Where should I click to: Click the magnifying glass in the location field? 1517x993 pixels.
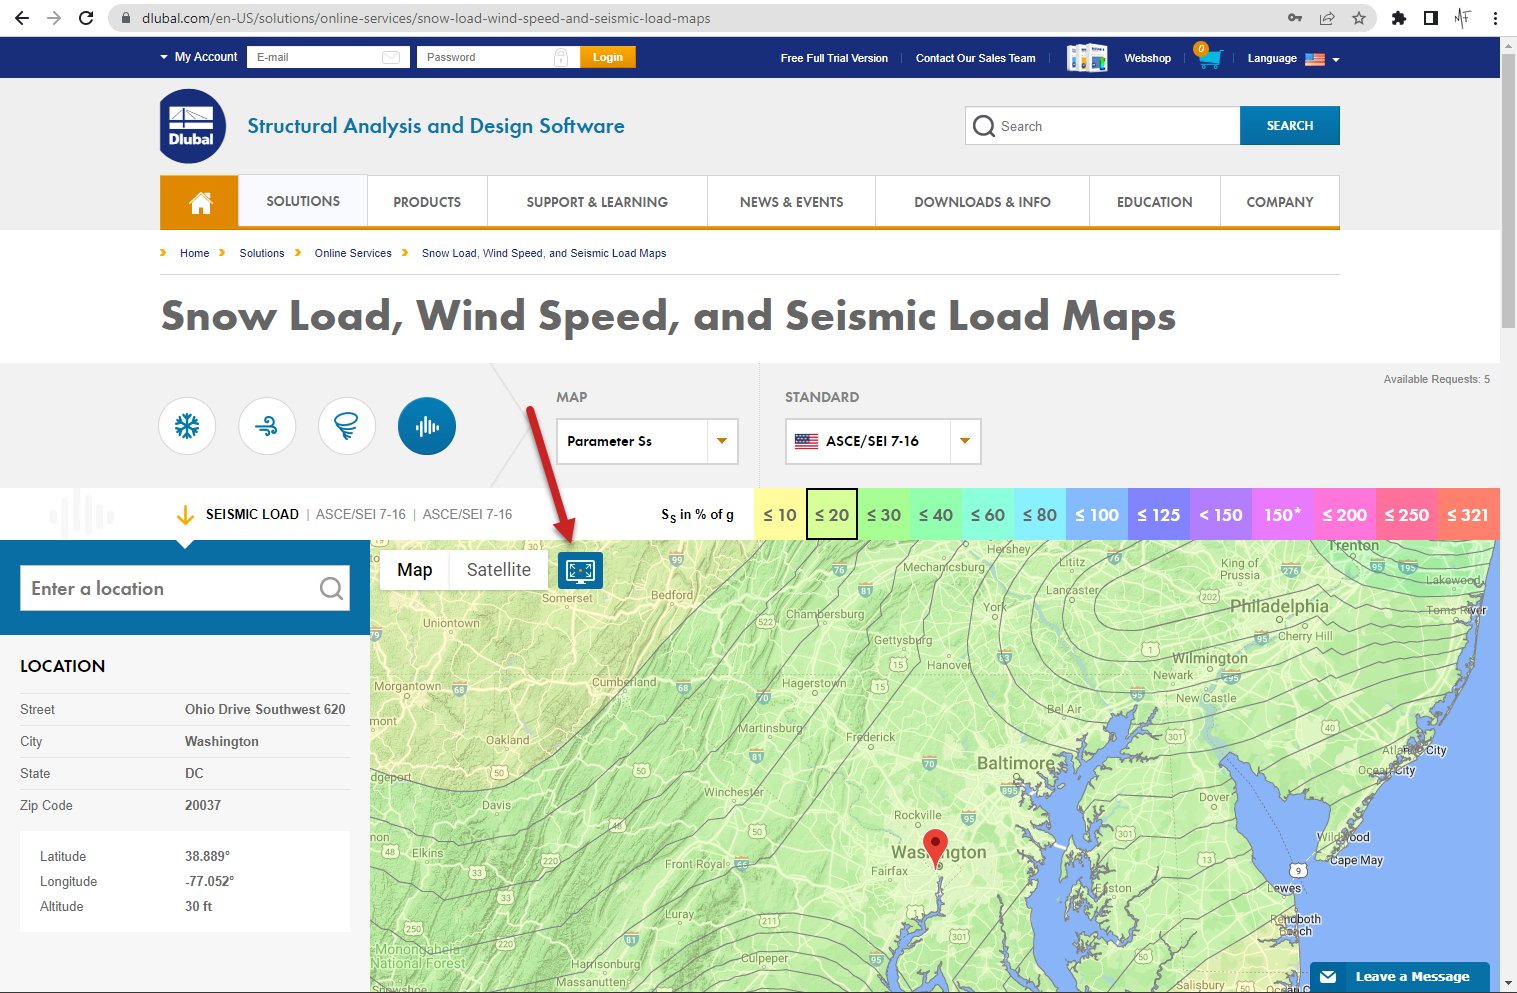point(331,588)
